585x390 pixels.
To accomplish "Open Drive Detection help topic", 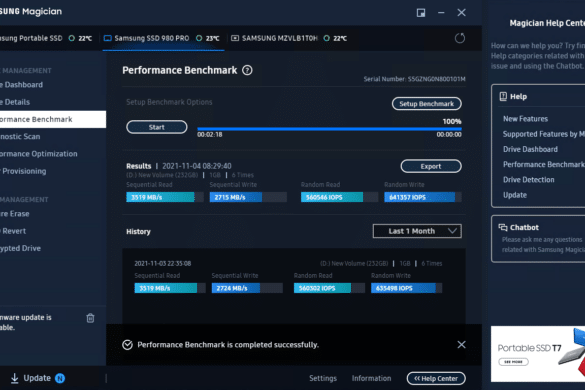I will coord(528,180).
